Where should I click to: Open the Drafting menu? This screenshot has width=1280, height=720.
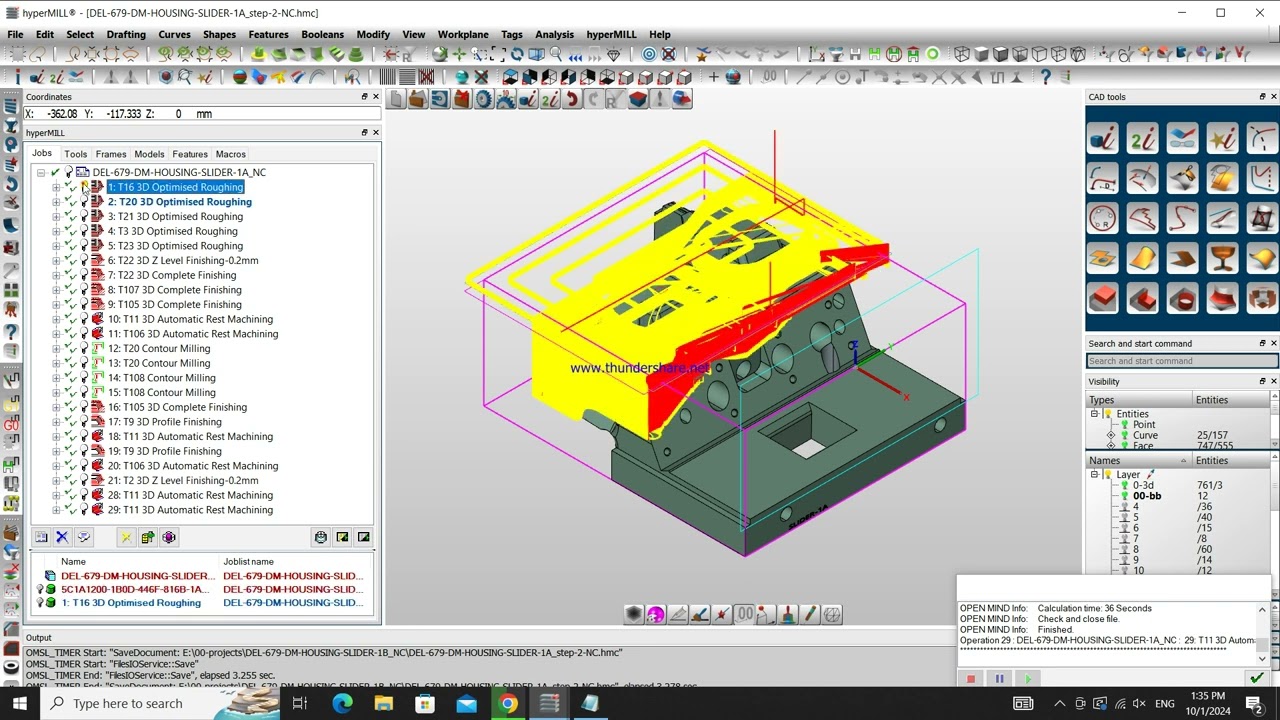click(x=126, y=34)
